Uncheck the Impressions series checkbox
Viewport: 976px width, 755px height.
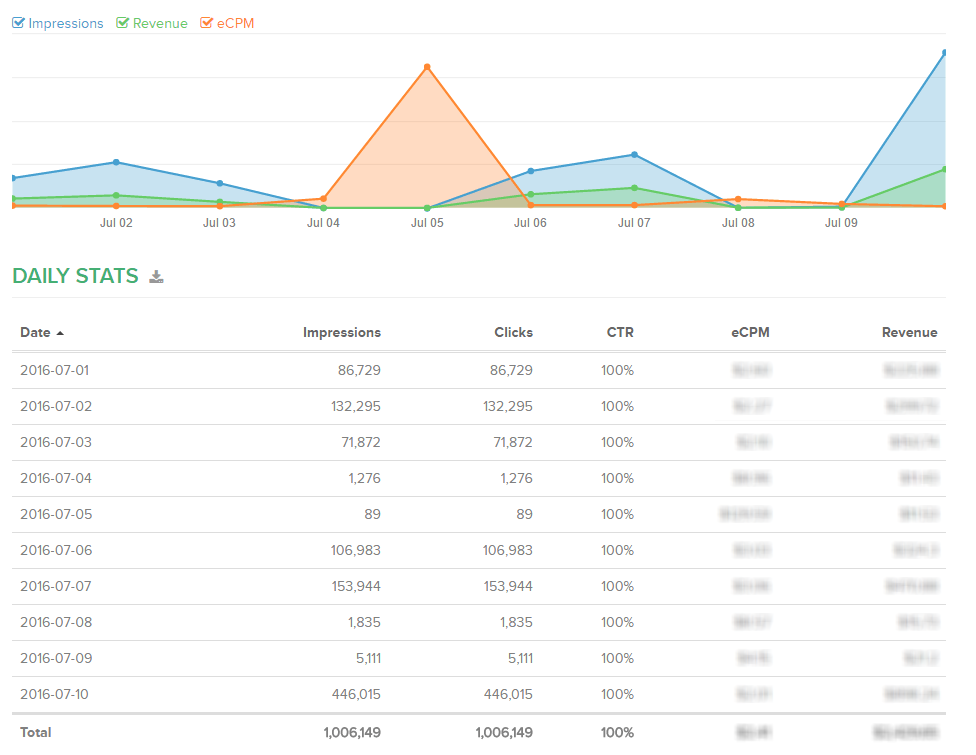coord(19,23)
